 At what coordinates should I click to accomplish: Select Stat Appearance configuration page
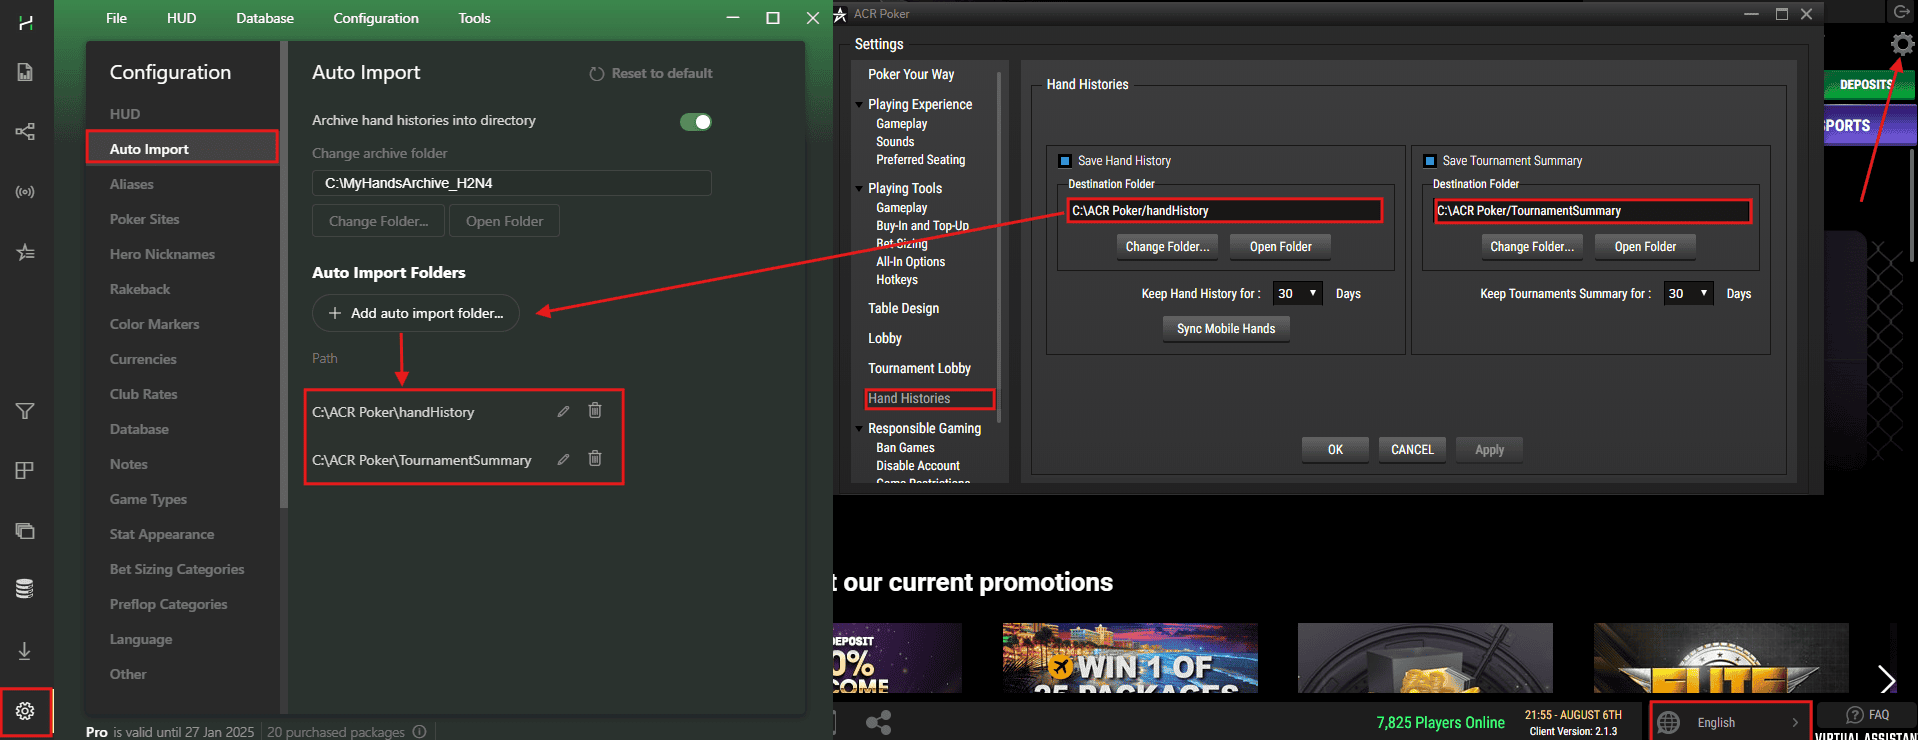(x=162, y=534)
